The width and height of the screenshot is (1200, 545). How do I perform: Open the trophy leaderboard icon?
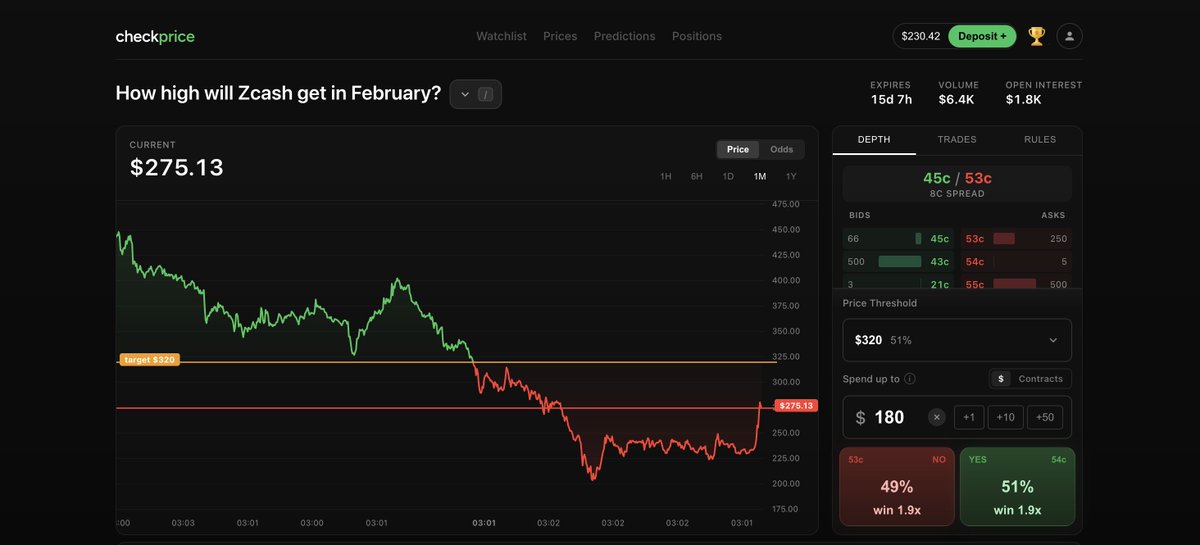(1036, 36)
